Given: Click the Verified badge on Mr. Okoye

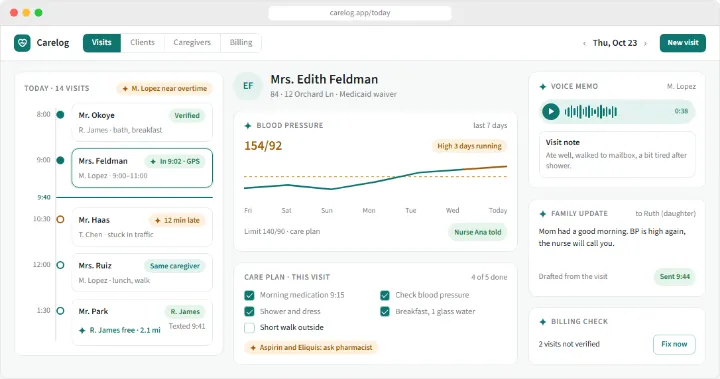Looking at the screenshot, I should click(x=187, y=116).
